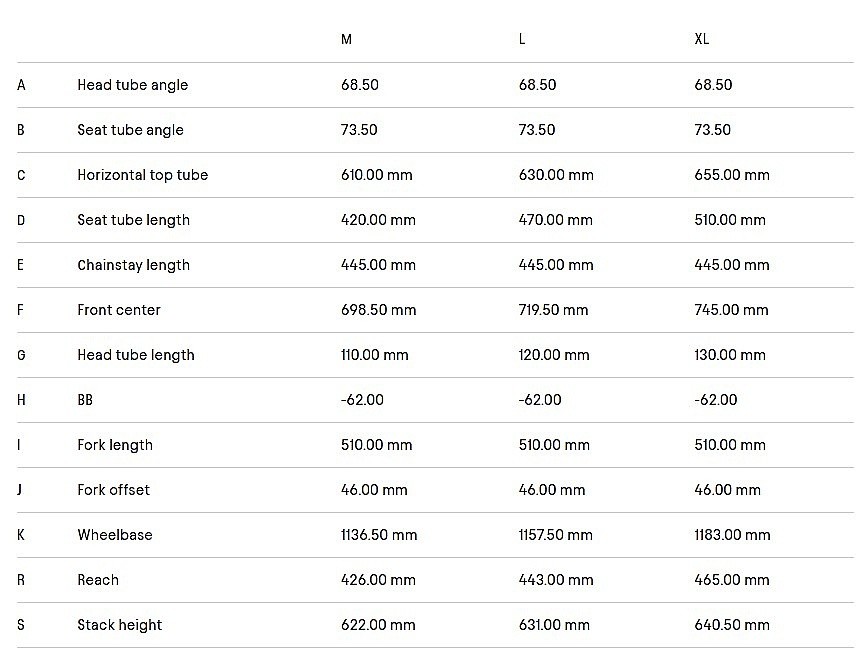Viewport: 866px width, 654px height.
Task: Click the M size column header
Action: (x=346, y=39)
